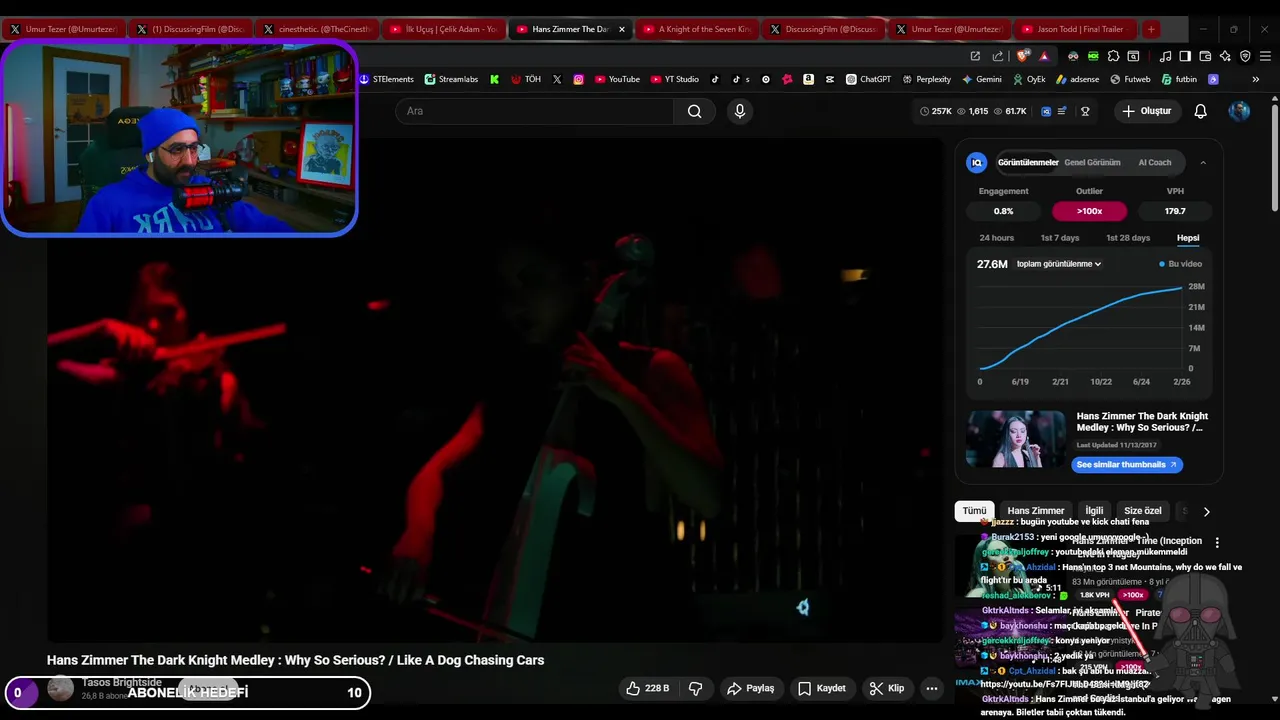This screenshot has width=1280, height=720.
Task: Open YouTube notifications bell
Action: coord(1200,111)
